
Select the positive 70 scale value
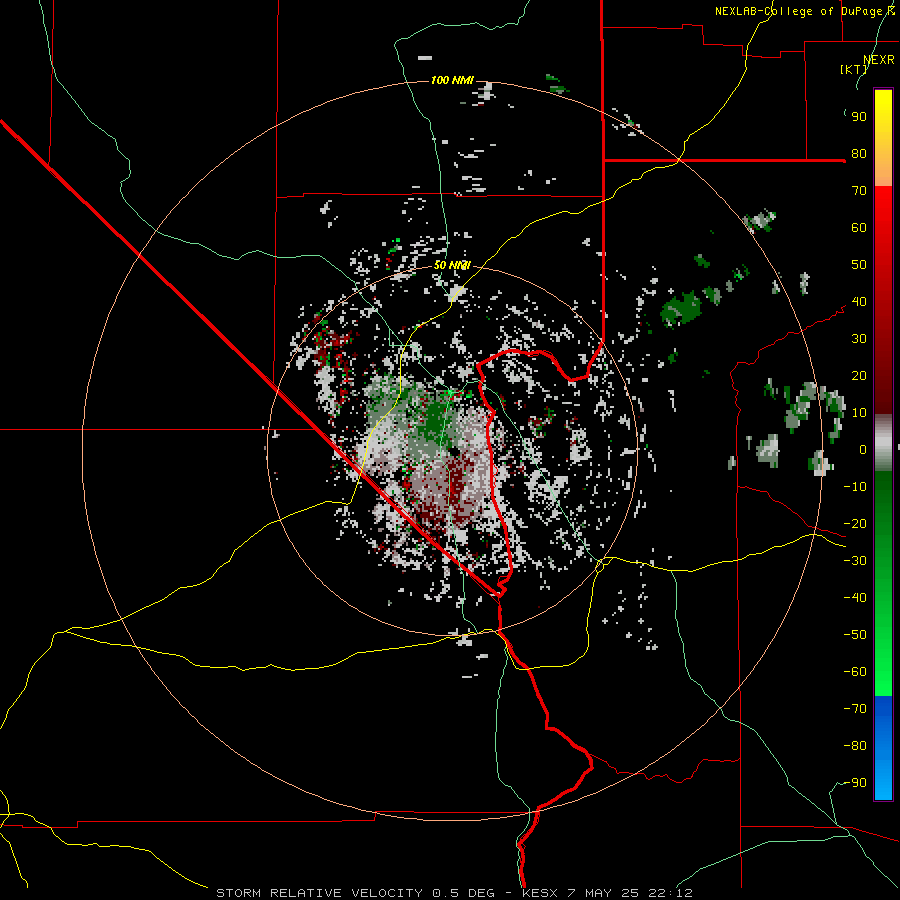pyautogui.click(x=859, y=191)
